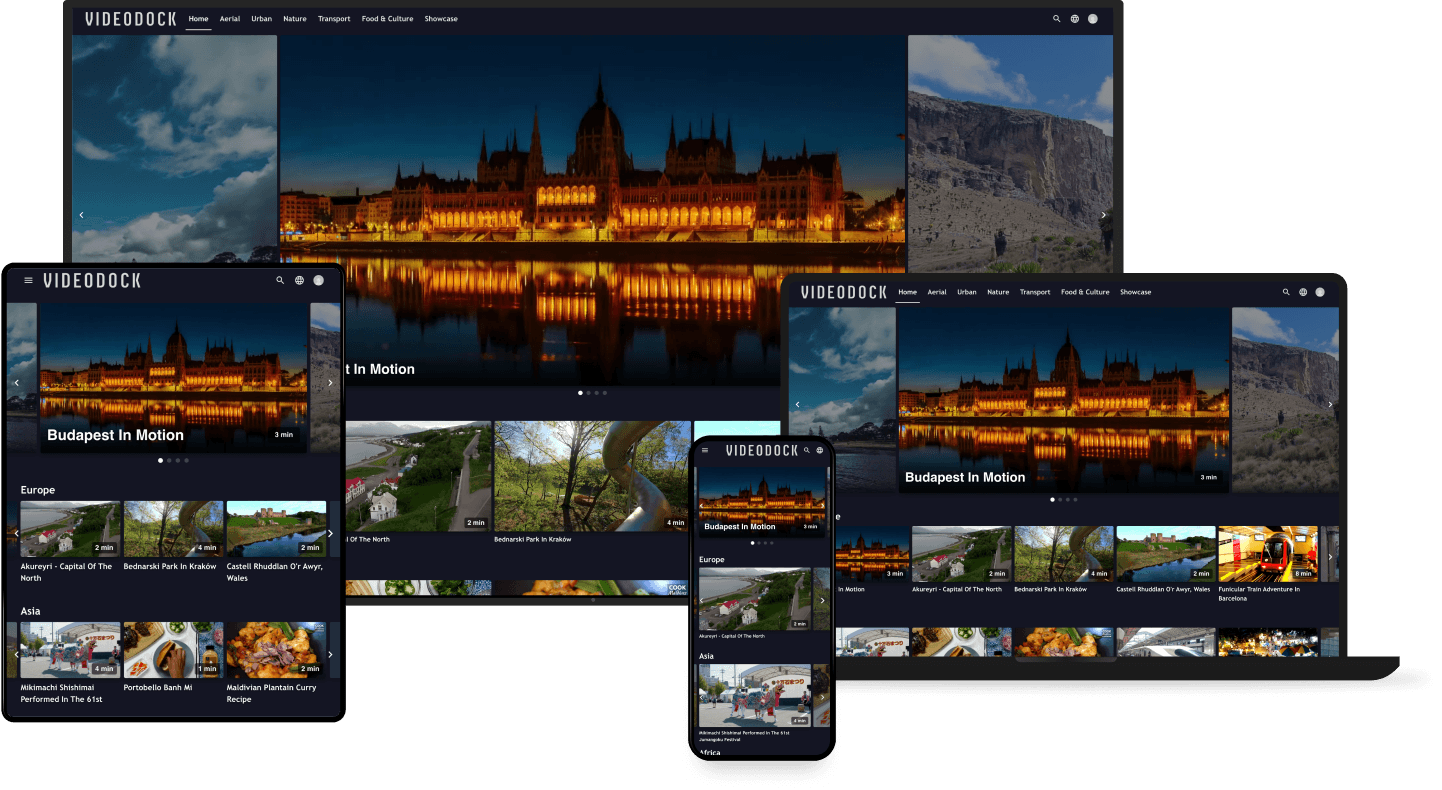Select the Home tab on the laptop
The height and width of the screenshot is (790, 1442).
coord(907,292)
